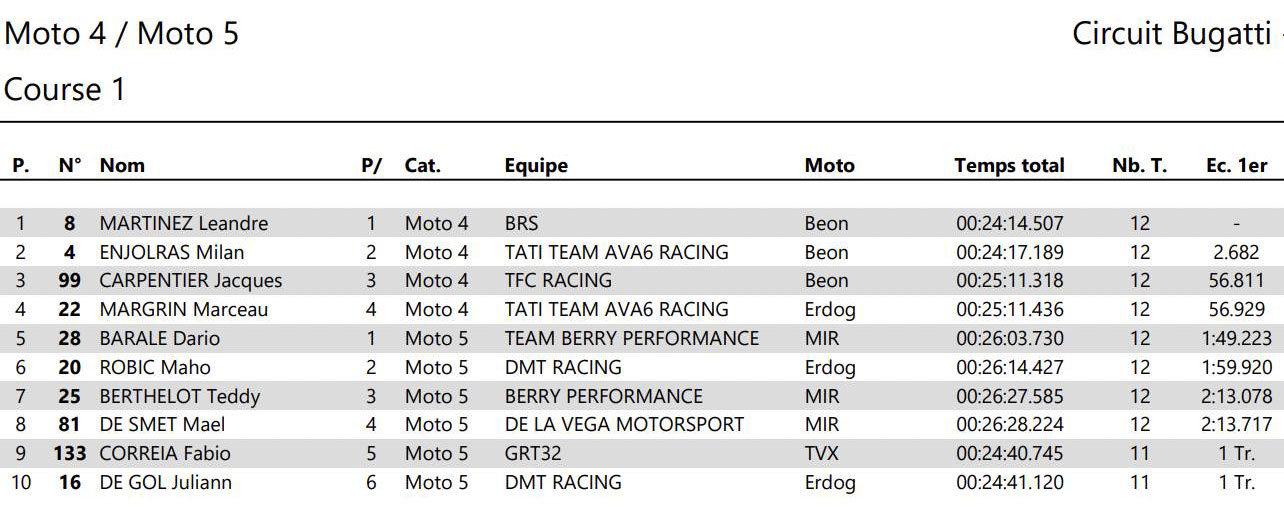
Task: Select the "Moto" column header
Action: tap(829, 166)
